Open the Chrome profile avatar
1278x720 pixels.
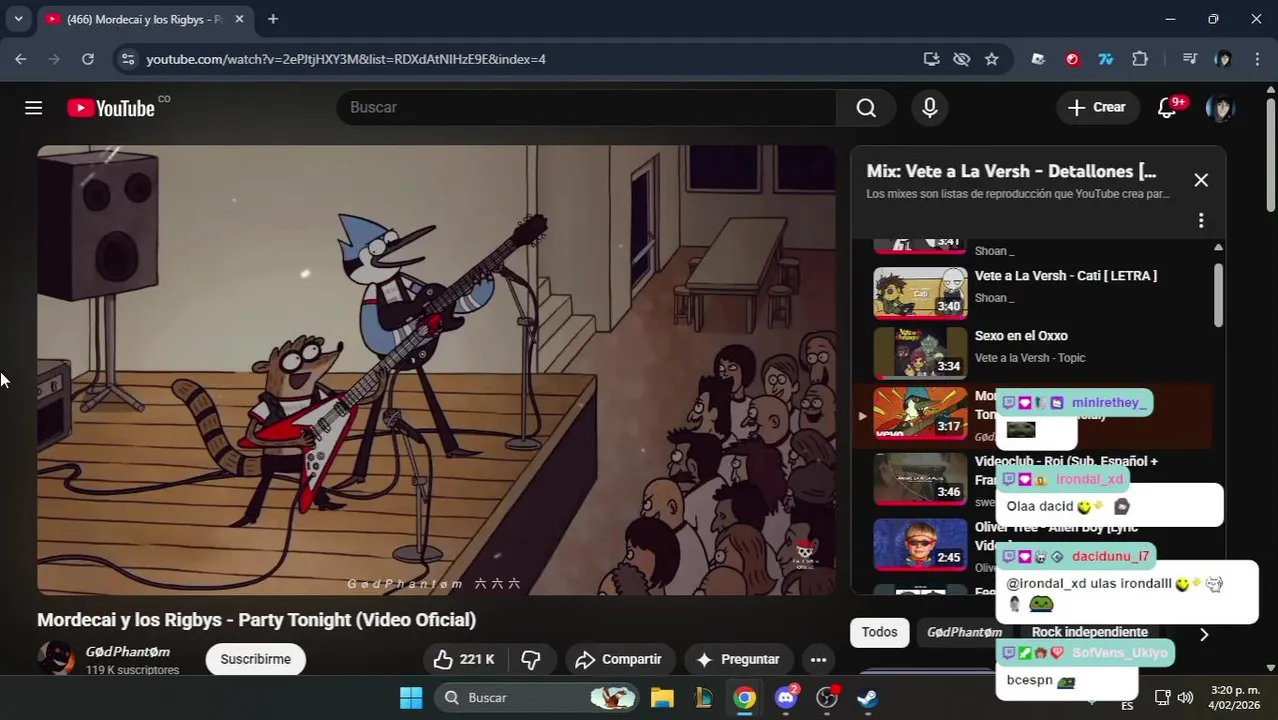pos(1223,59)
